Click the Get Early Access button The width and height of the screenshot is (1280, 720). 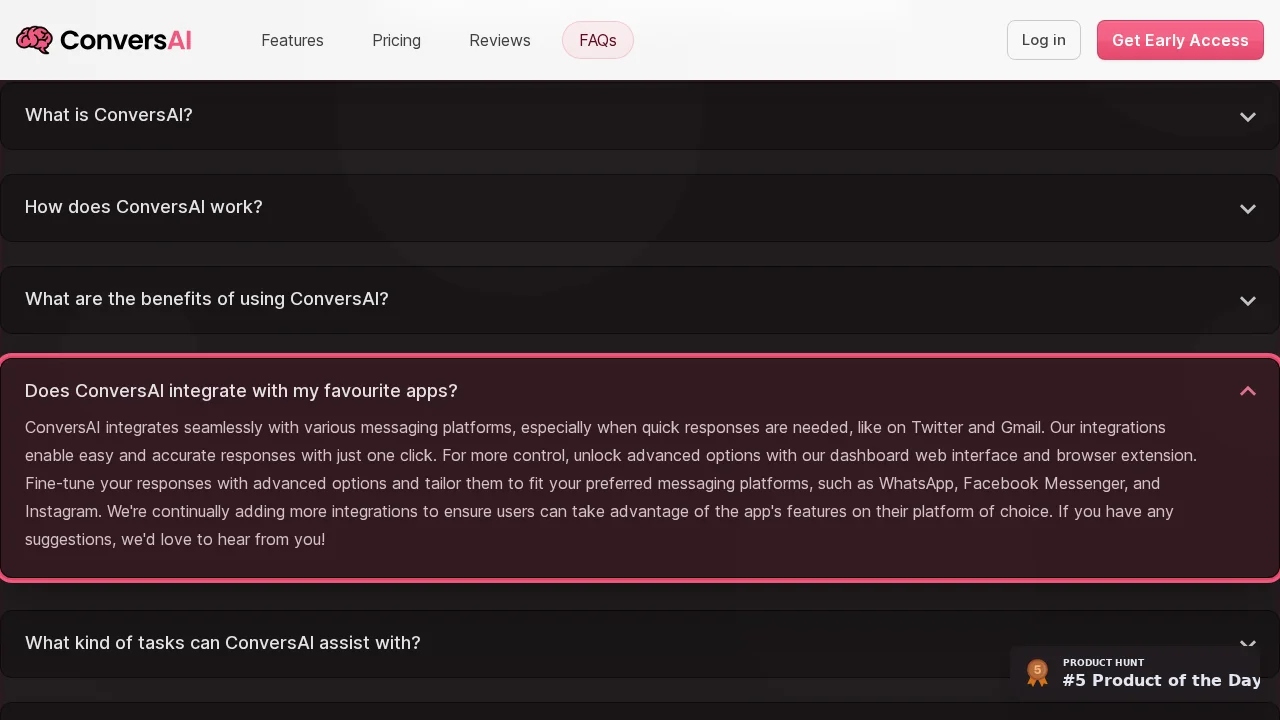(x=1180, y=40)
